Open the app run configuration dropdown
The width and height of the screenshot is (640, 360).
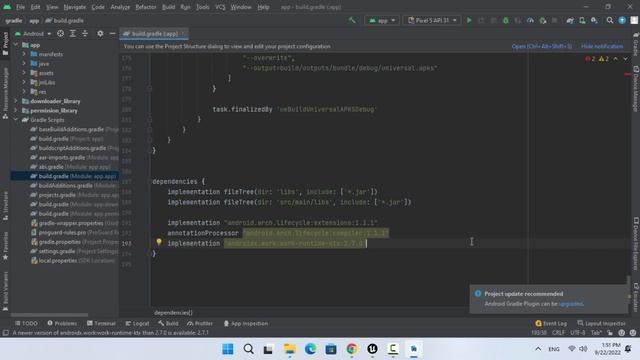[382, 20]
